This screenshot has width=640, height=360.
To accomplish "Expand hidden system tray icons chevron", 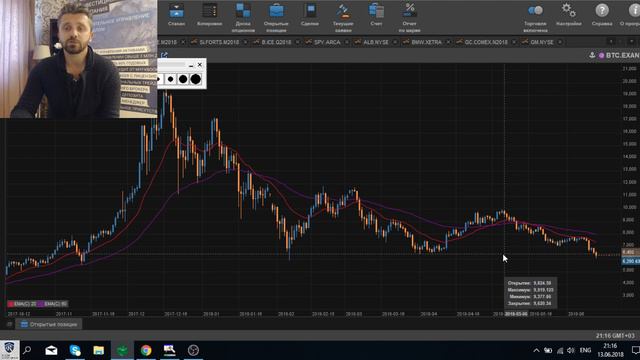I will click(x=536, y=350).
